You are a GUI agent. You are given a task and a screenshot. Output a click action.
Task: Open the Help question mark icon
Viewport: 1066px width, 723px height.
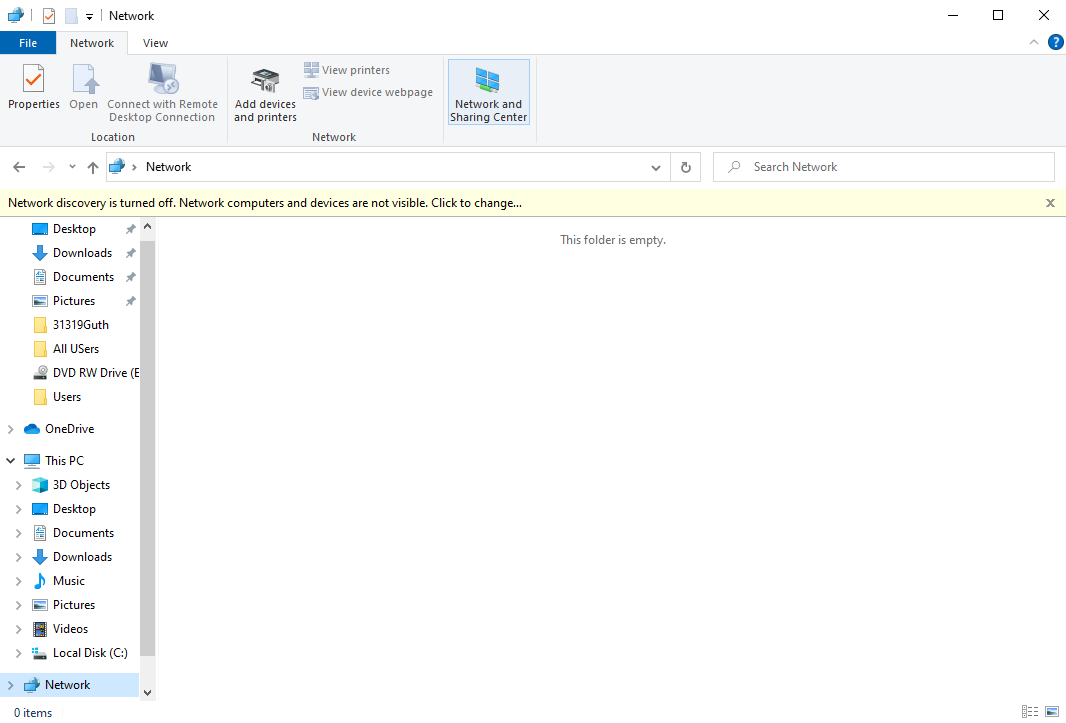click(1055, 42)
